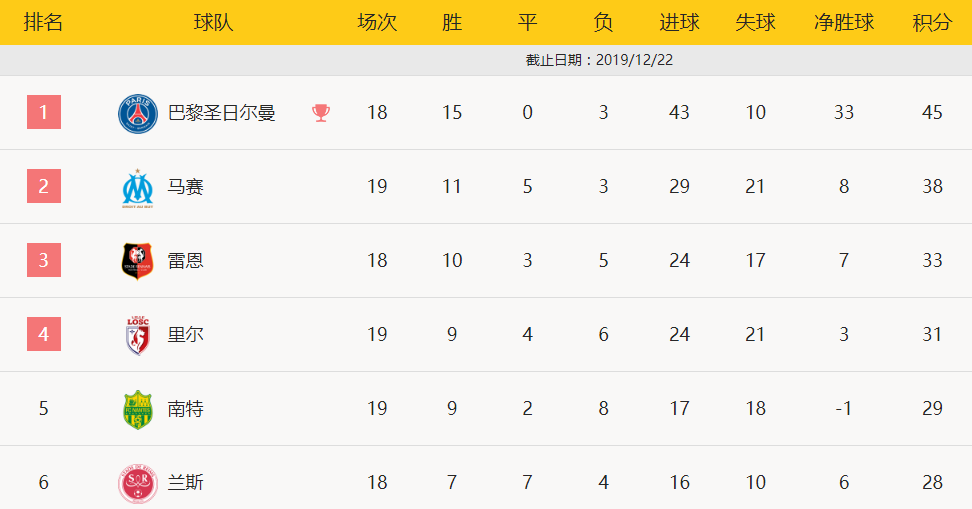Select the 雷恩 team name
This screenshot has height=509, width=972.
[x=185, y=260]
